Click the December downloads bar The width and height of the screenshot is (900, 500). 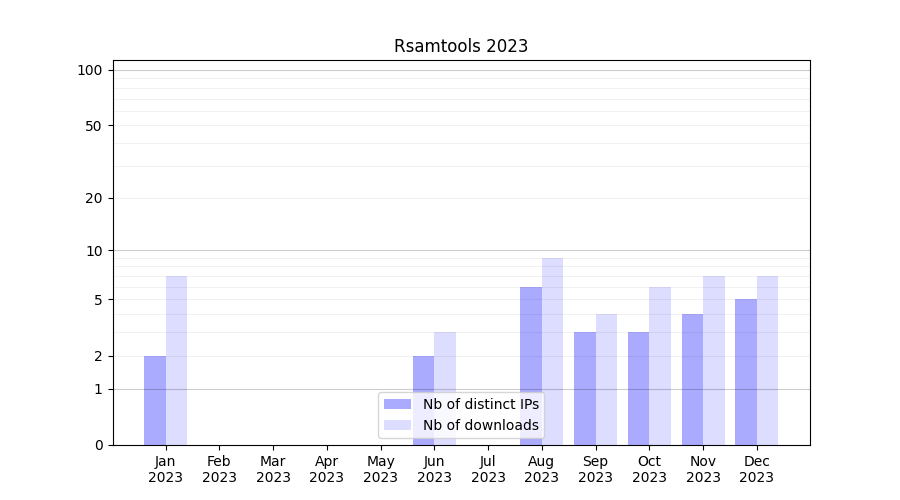767,360
